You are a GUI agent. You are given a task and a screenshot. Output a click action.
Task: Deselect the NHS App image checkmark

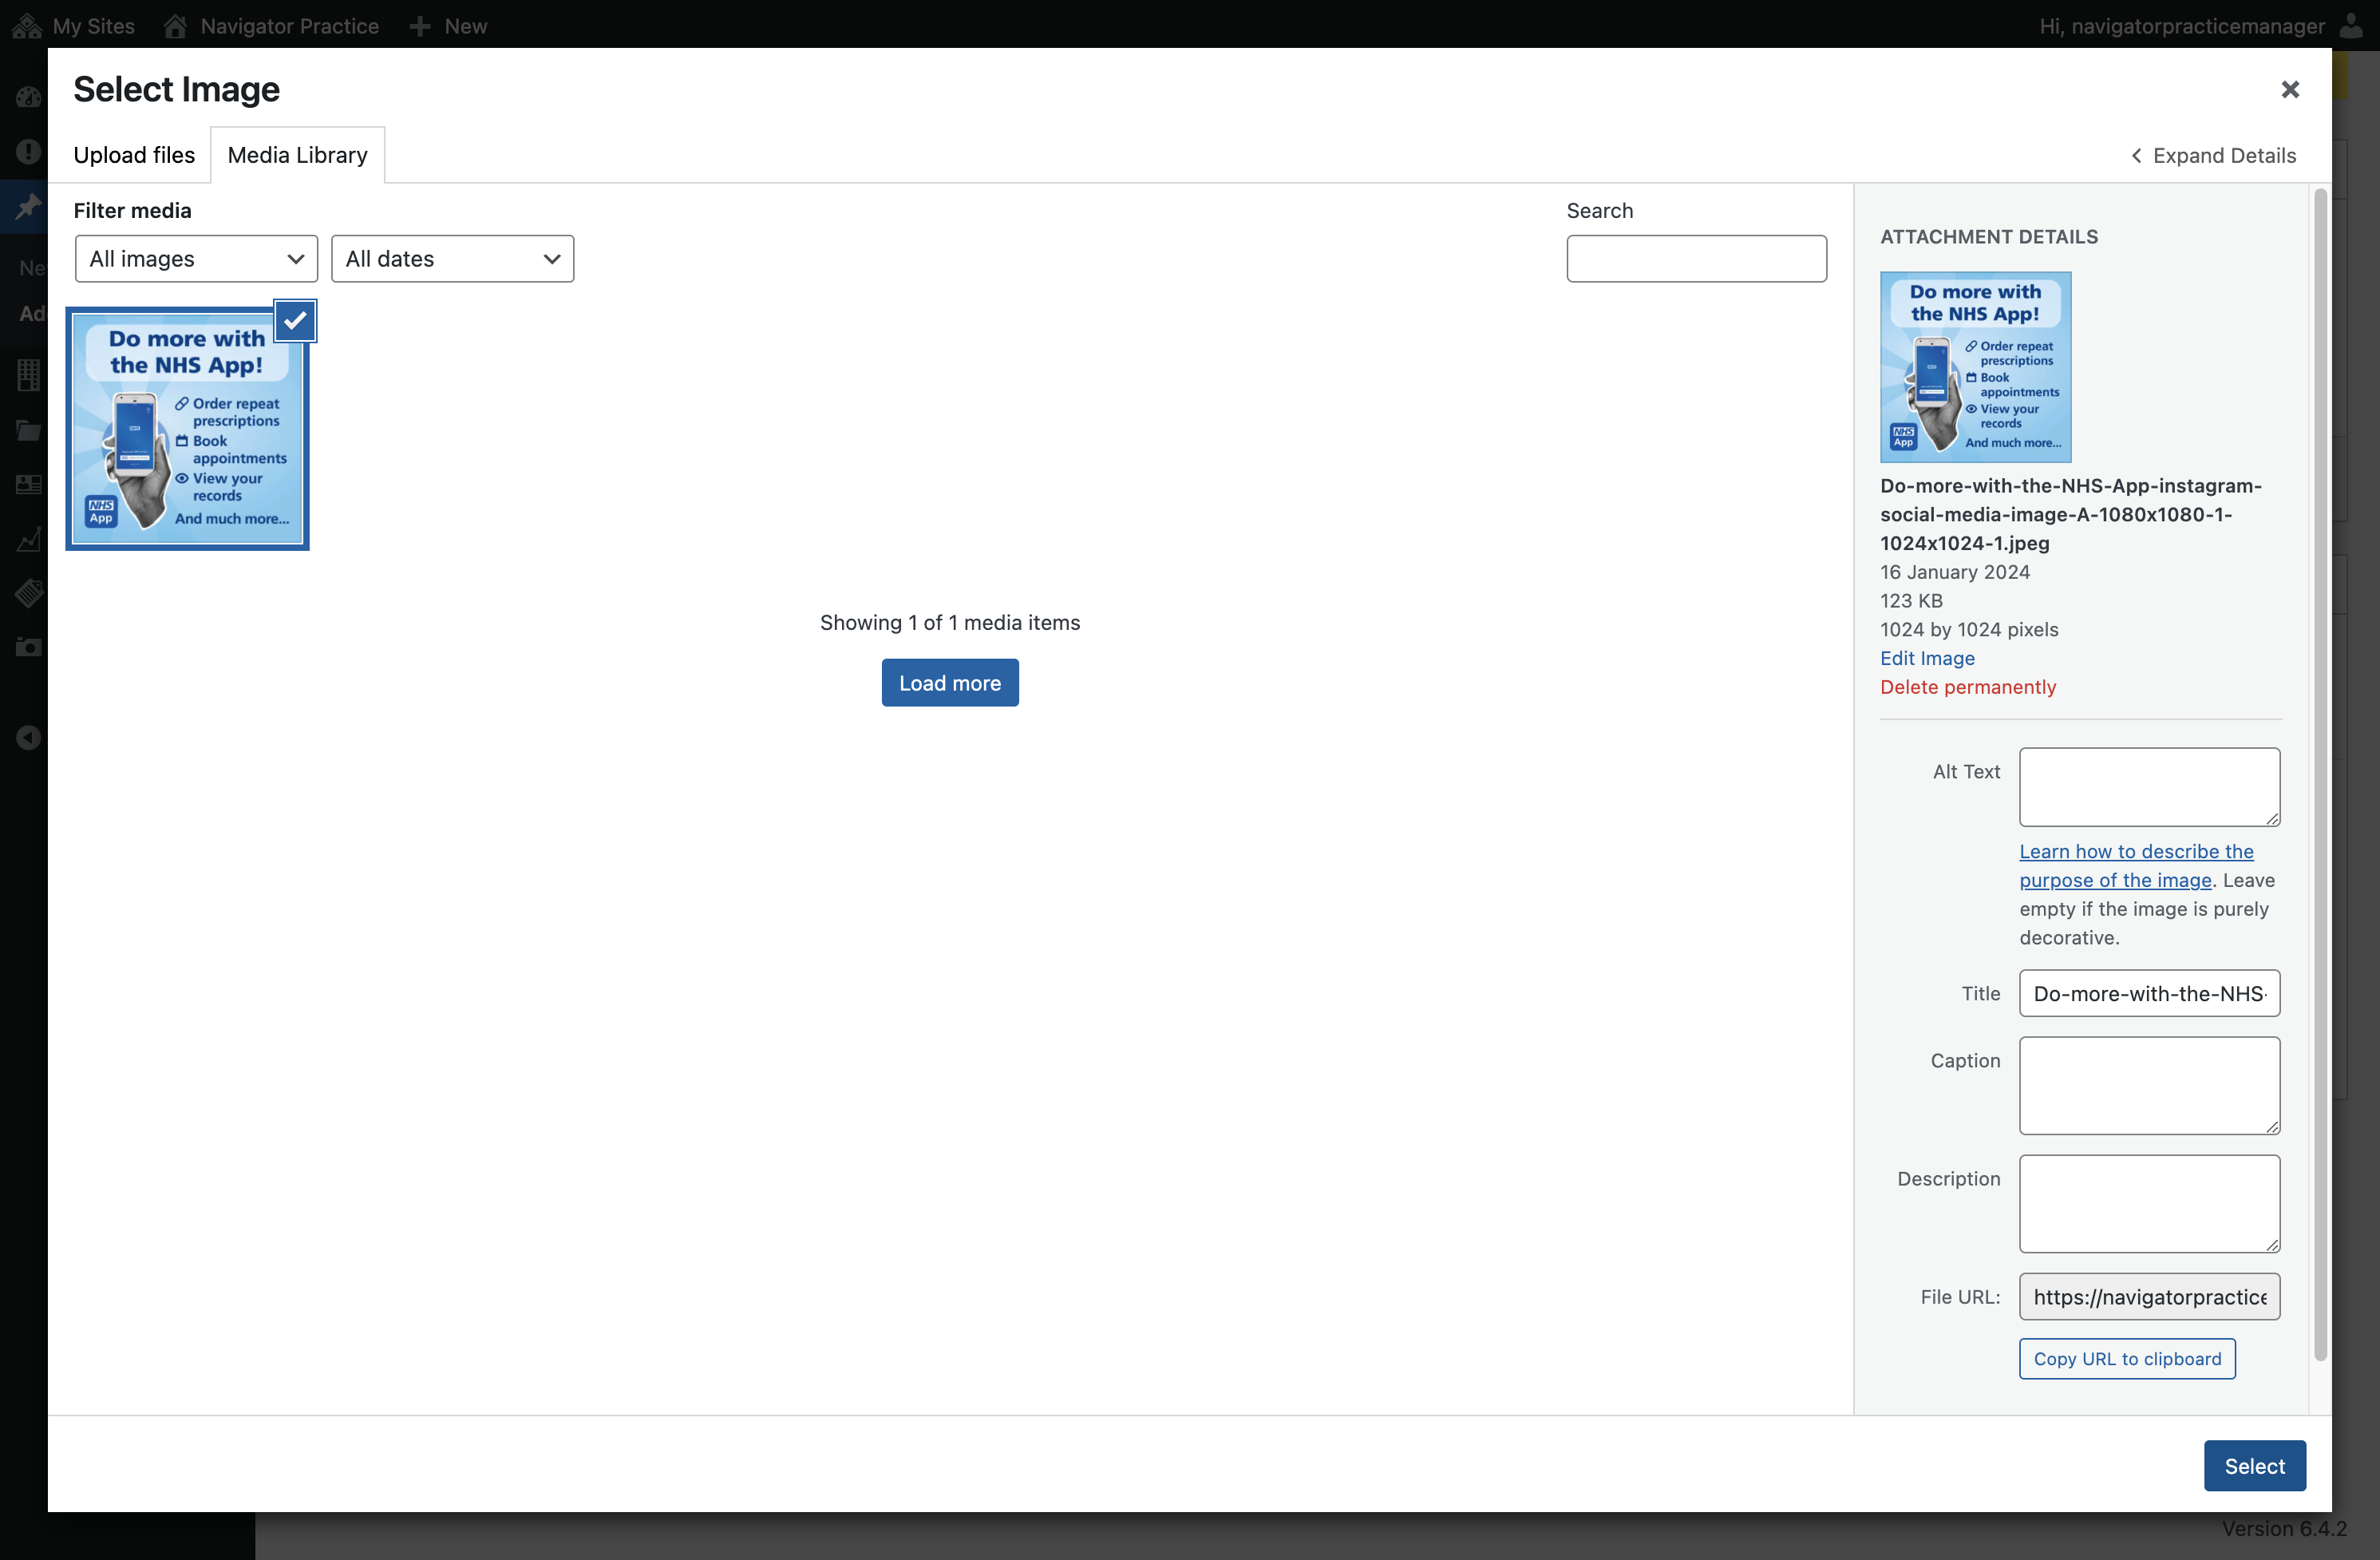pos(295,321)
